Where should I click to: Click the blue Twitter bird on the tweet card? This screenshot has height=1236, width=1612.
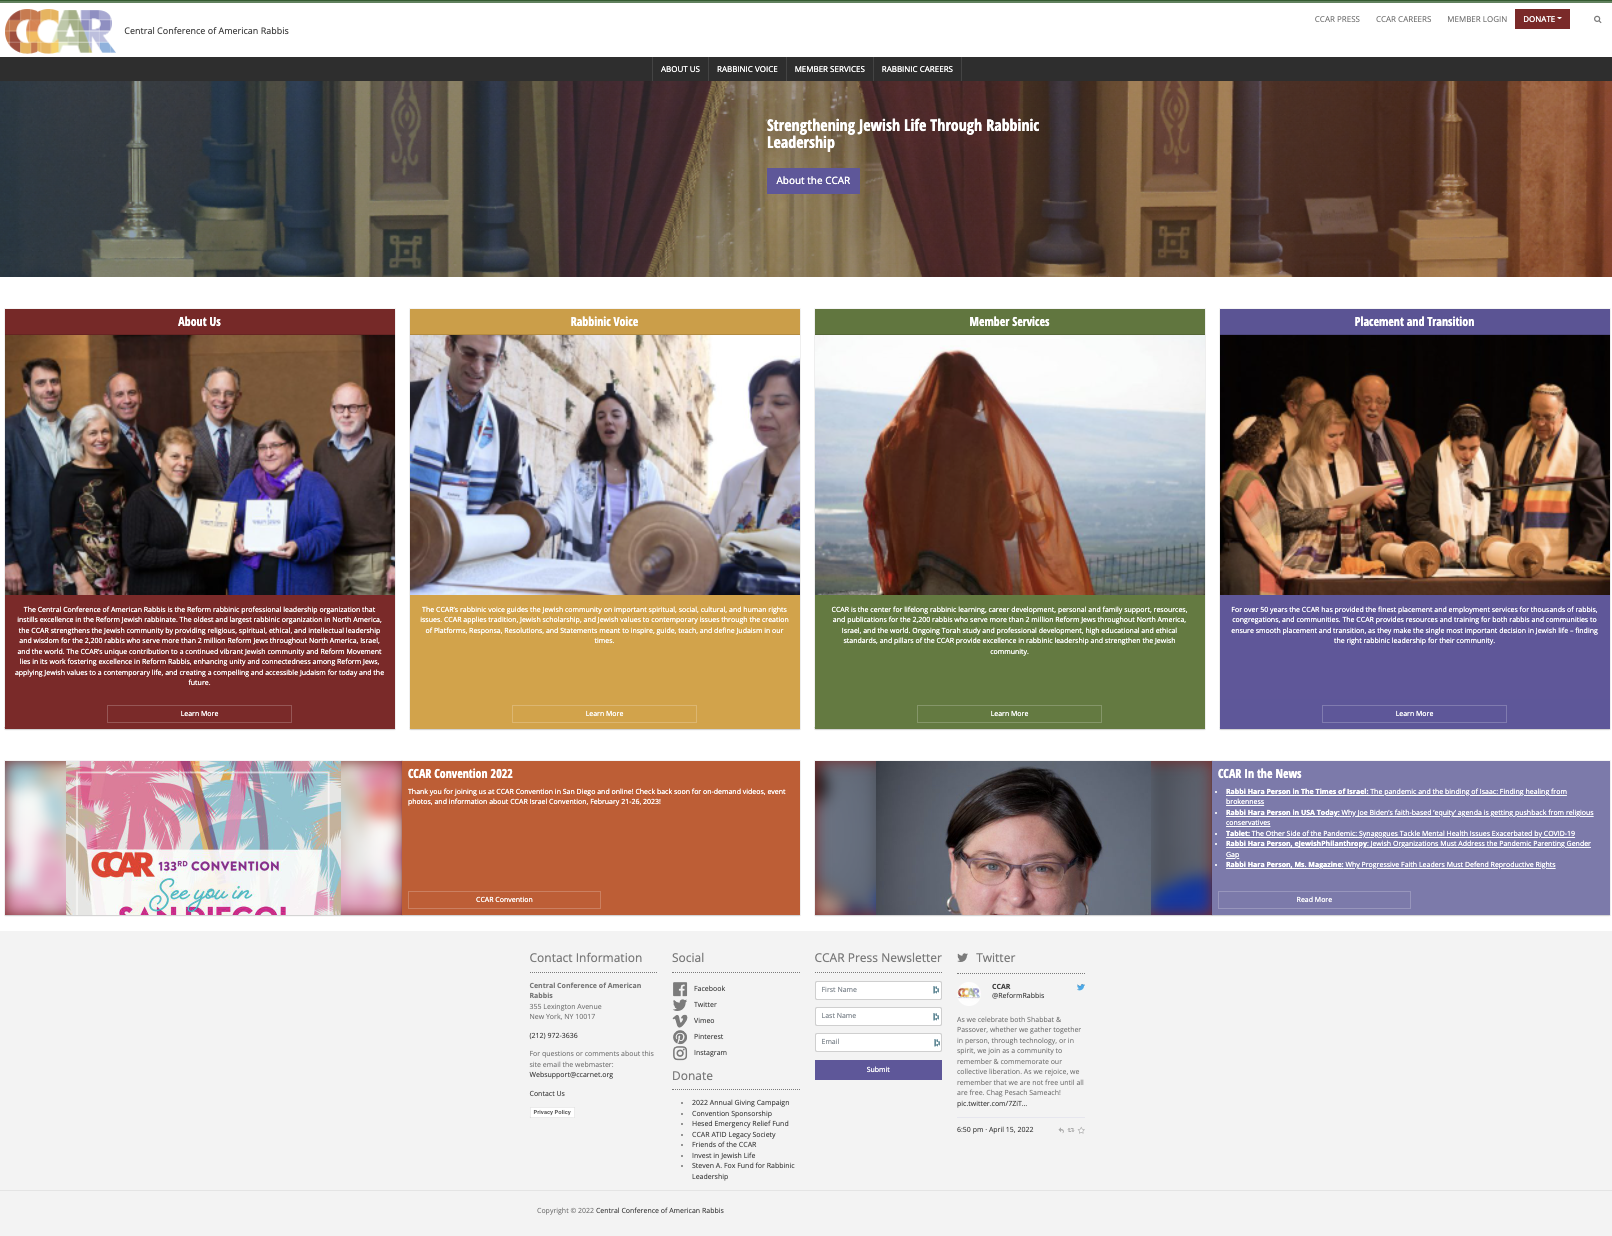tap(1080, 987)
